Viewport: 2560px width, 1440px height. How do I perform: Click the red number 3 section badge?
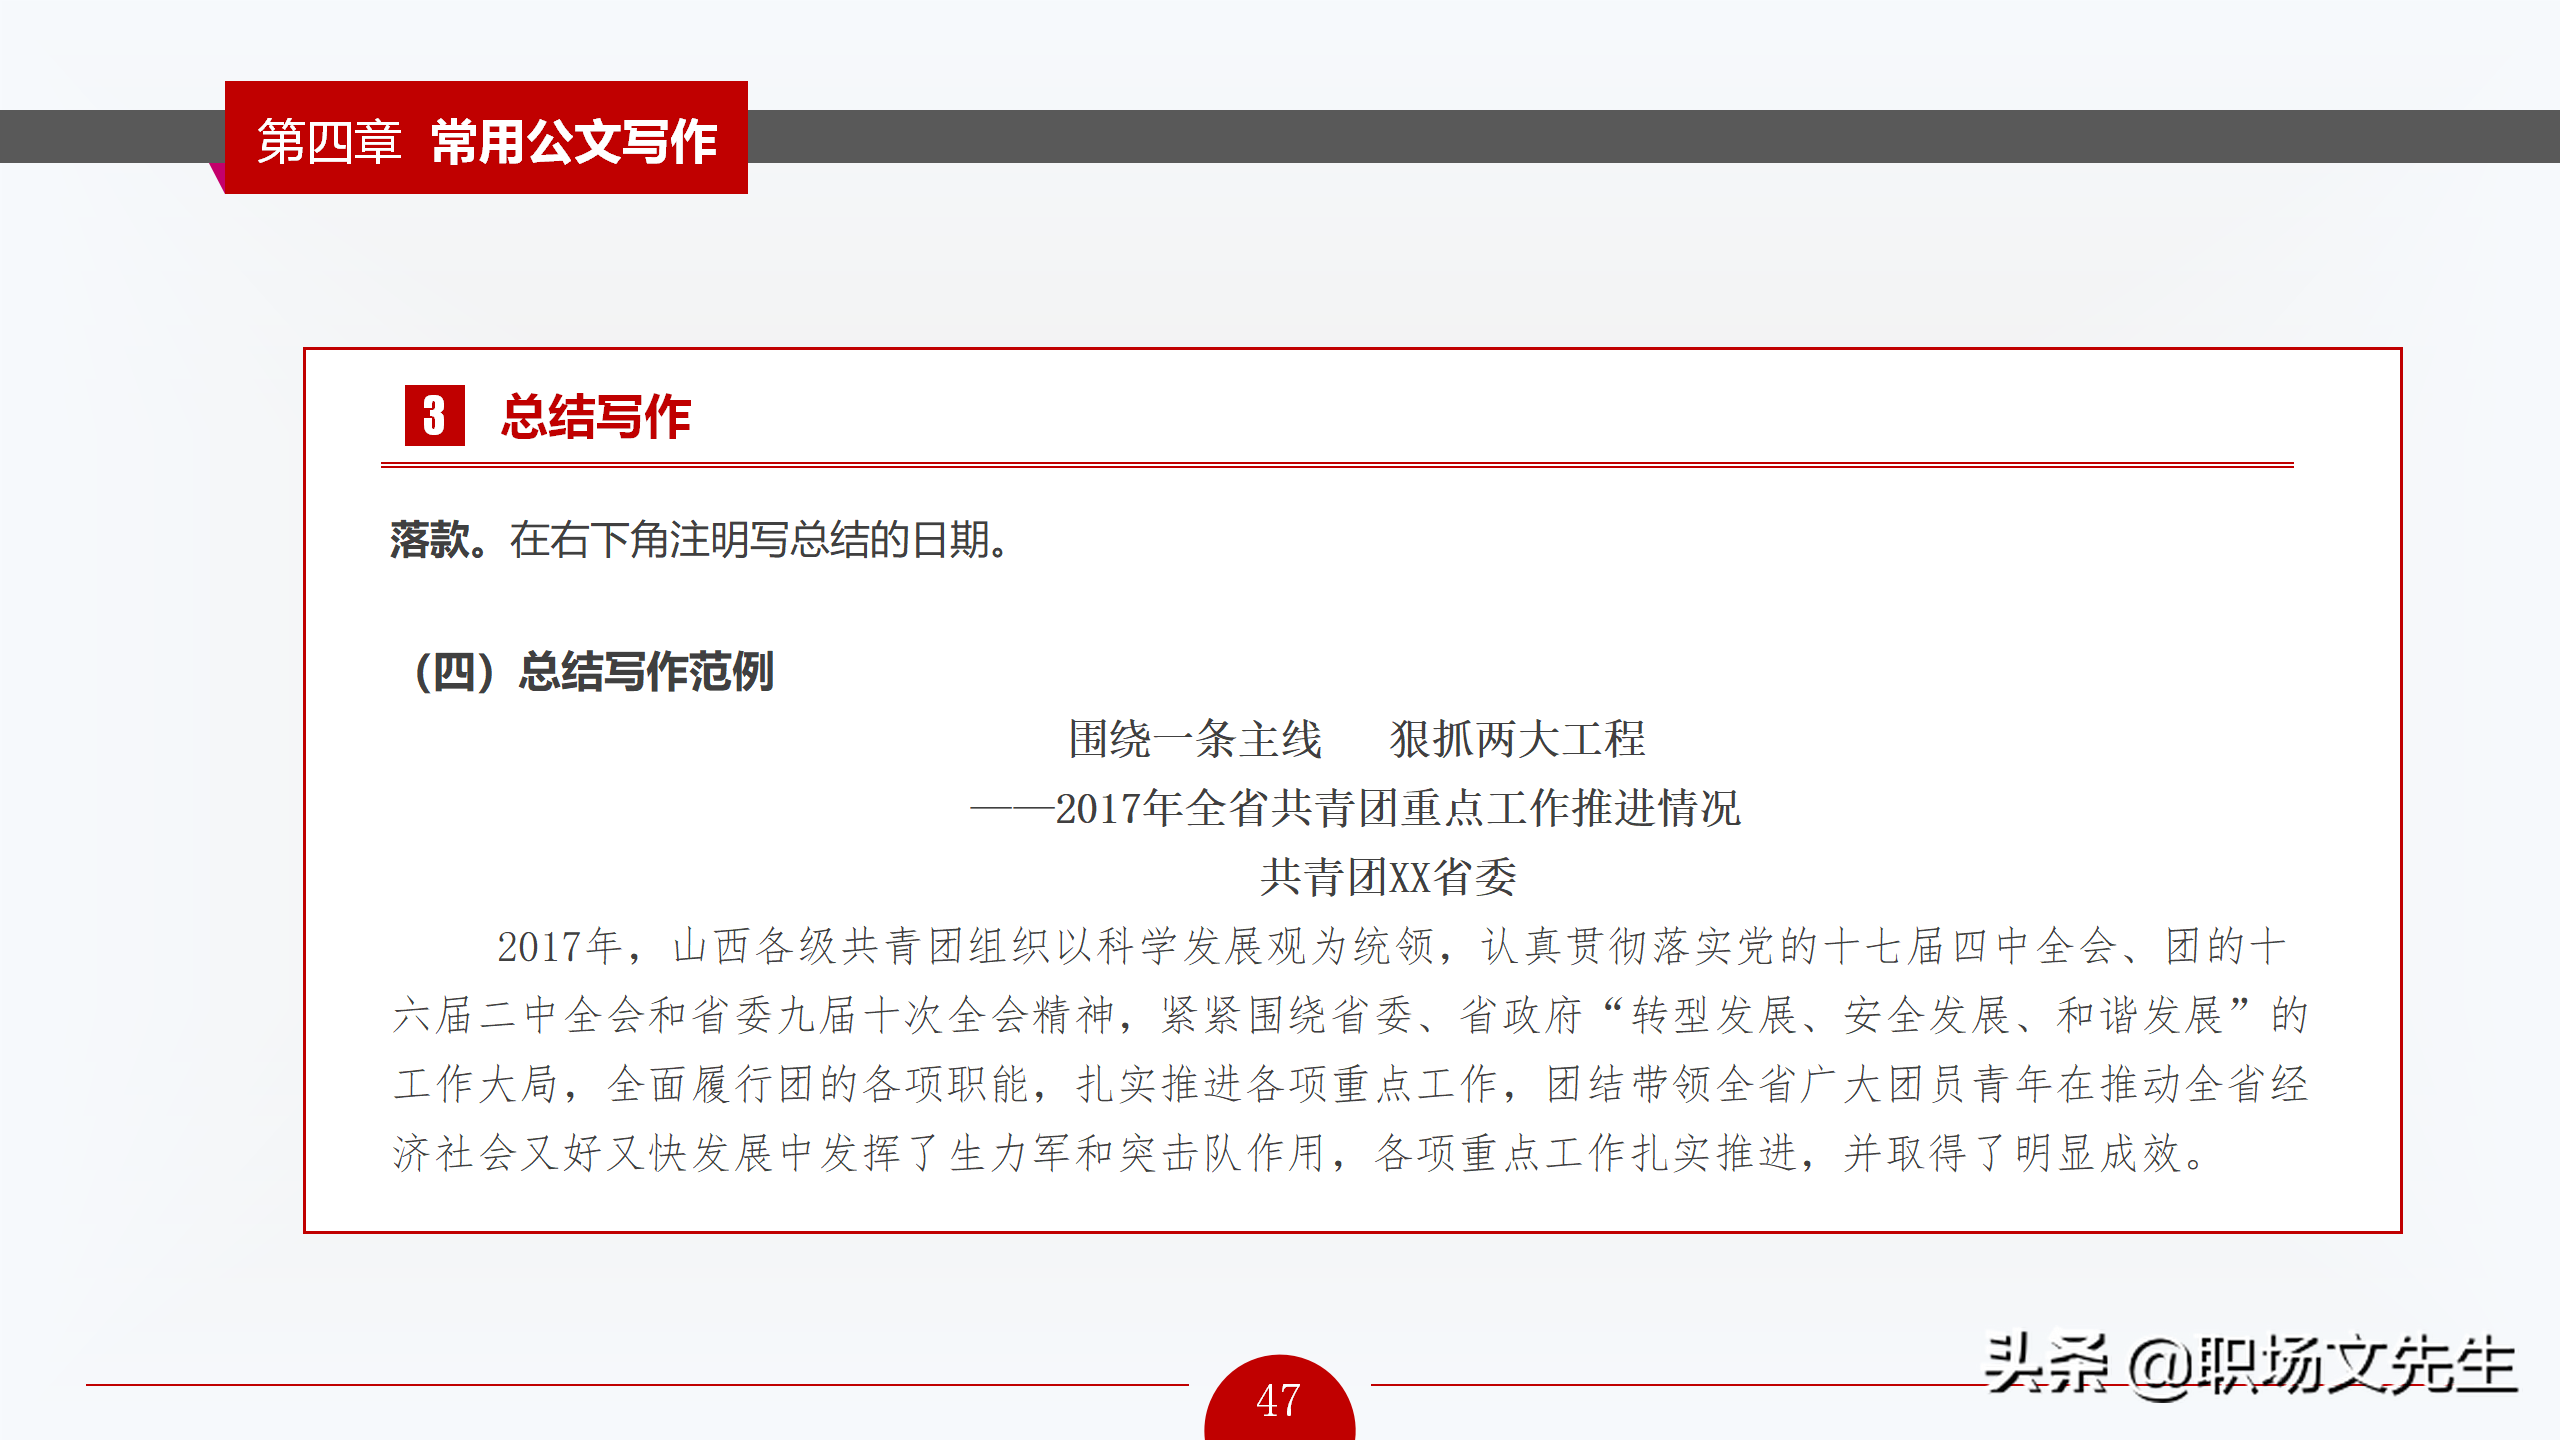coord(434,415)
